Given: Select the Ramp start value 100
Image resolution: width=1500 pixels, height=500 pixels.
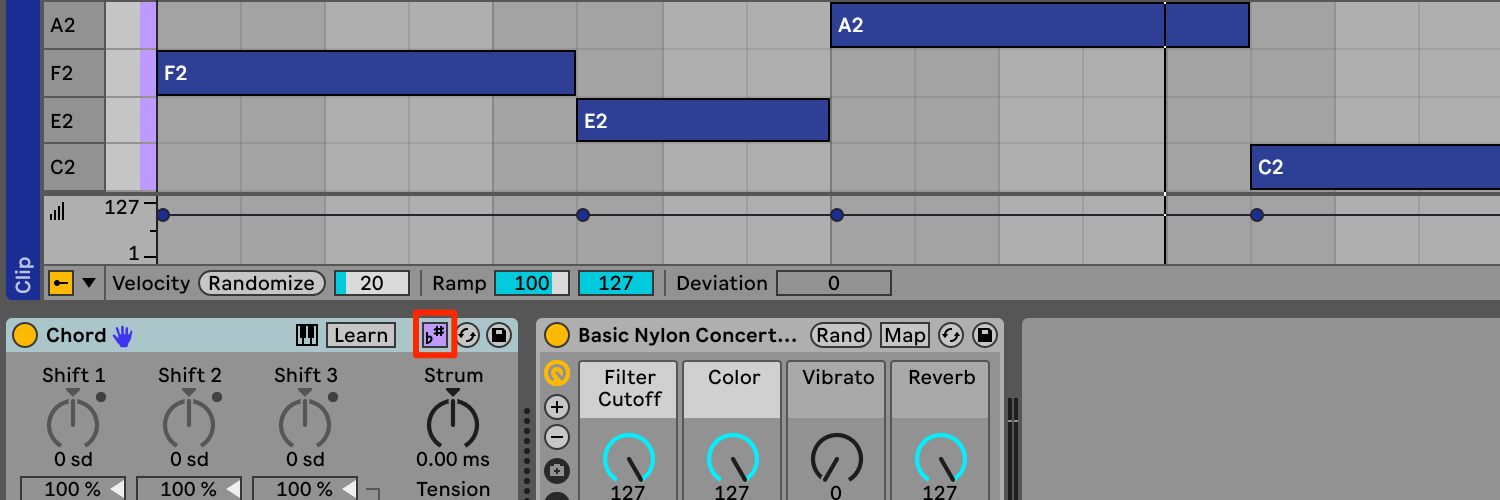Looking at the screenshot, I should coord(532,283).
